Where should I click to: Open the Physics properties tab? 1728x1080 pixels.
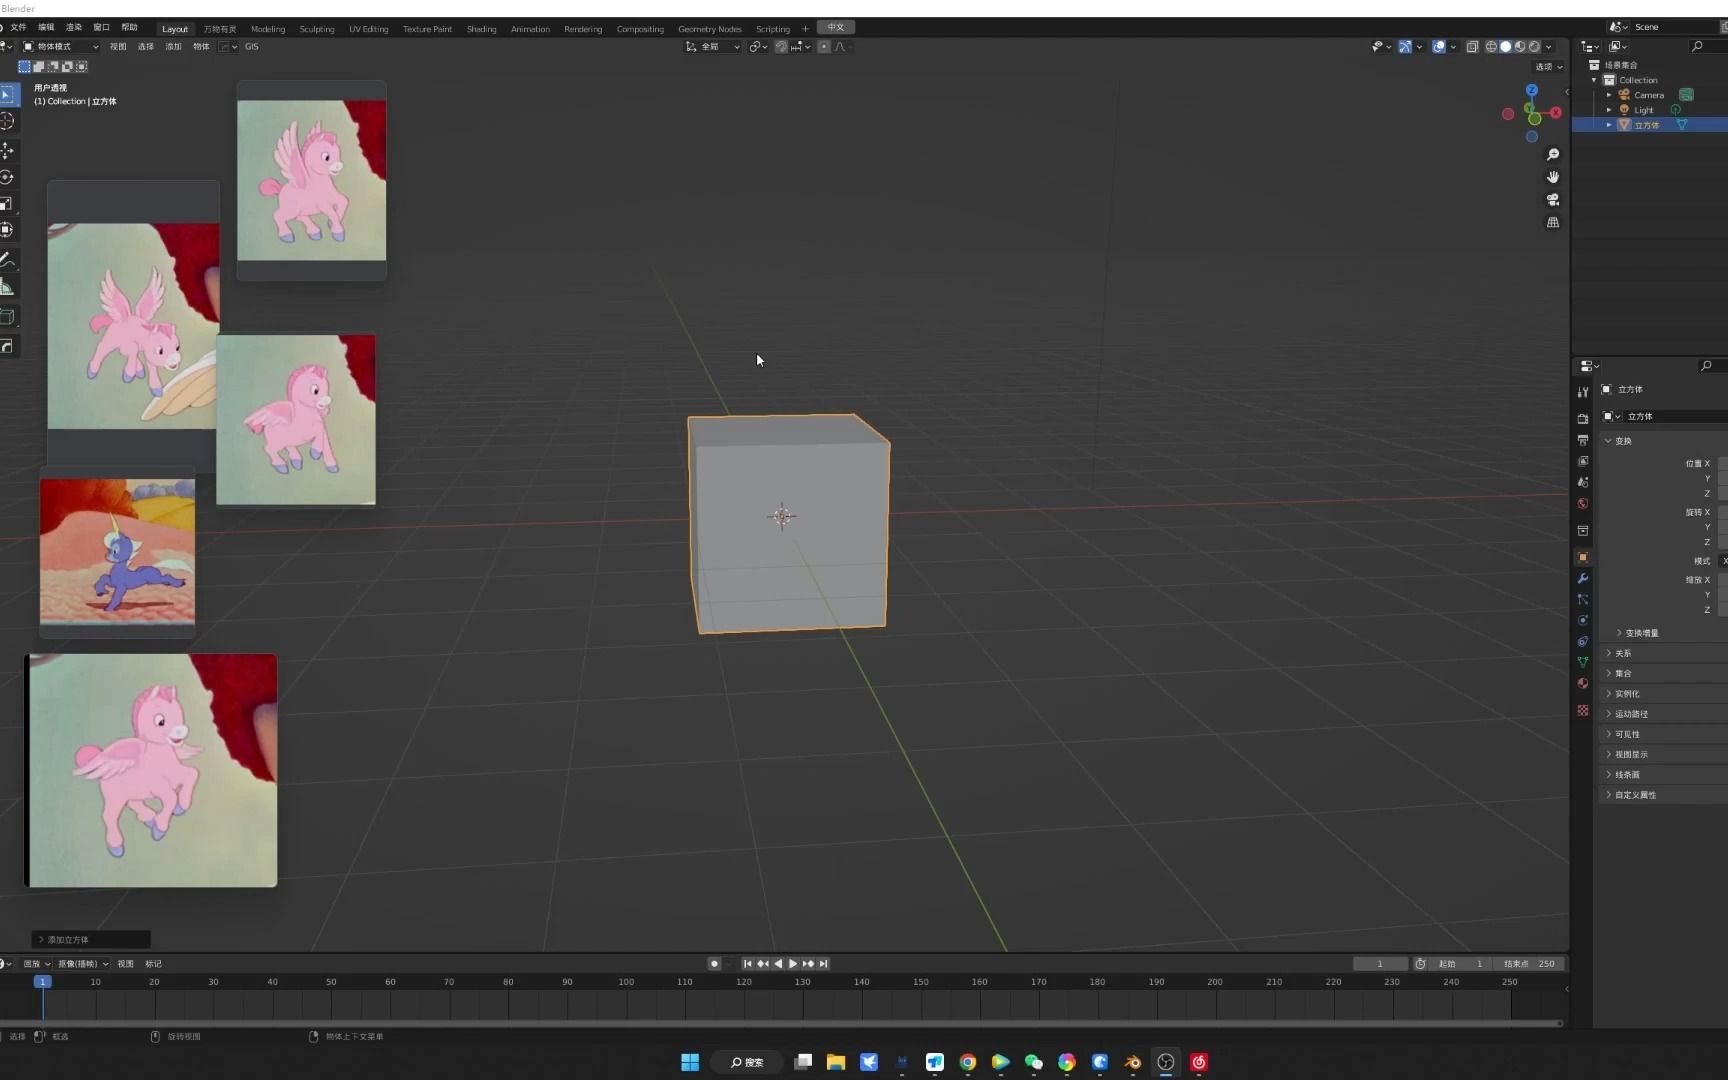point(1583,620)
